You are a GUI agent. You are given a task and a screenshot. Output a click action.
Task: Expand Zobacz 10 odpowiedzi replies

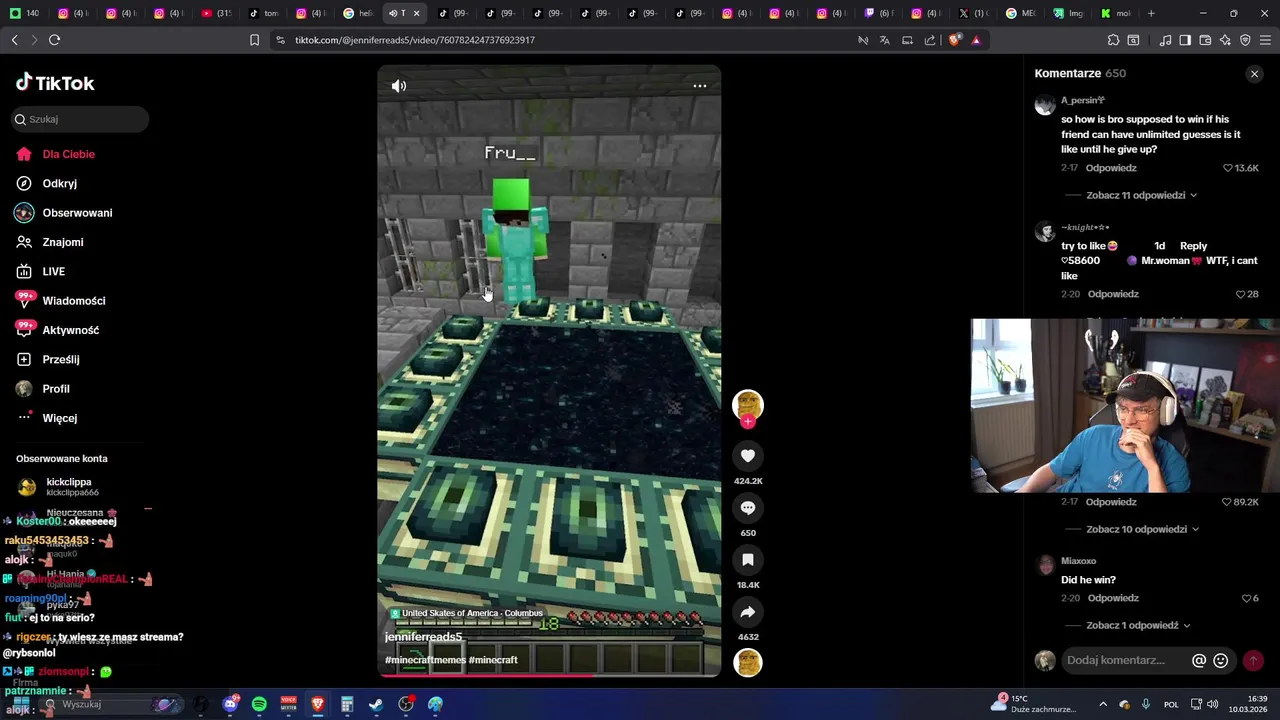click(1142, 529)
